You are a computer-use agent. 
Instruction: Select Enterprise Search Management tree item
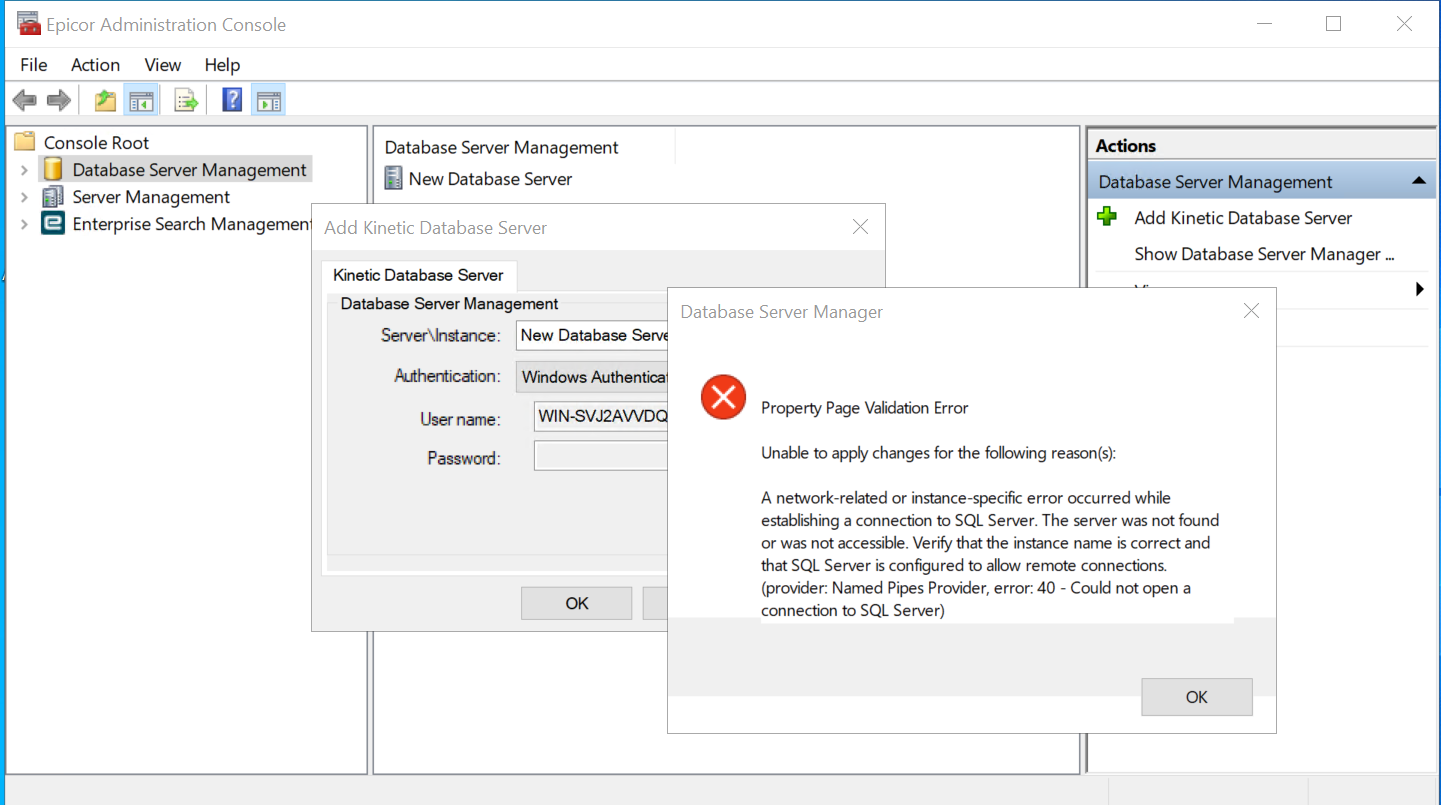[x=191, y=224]
